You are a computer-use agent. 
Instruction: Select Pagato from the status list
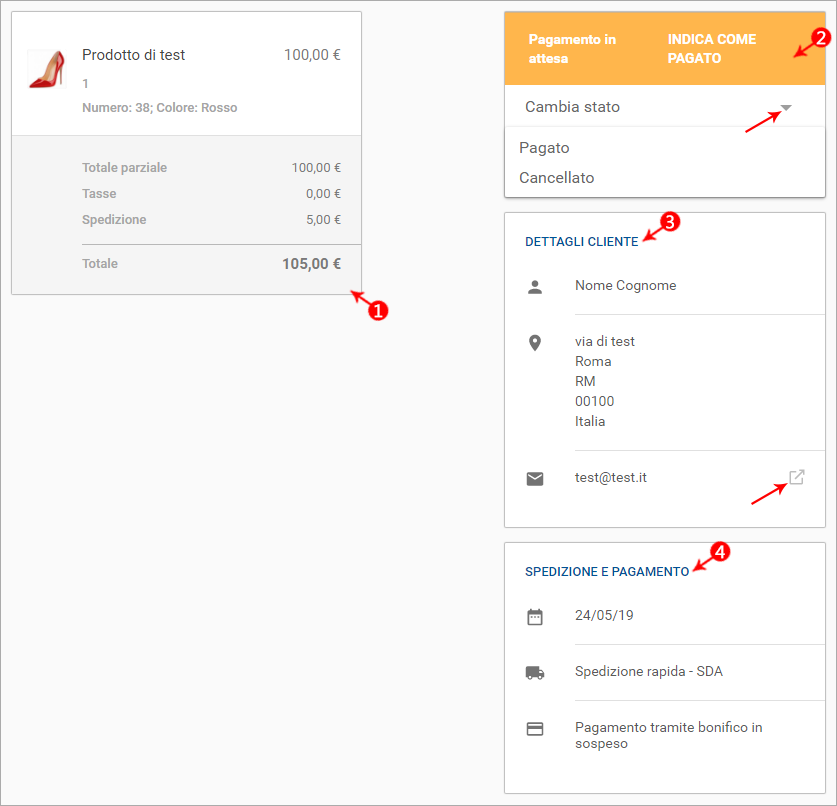tap(544, 148)
